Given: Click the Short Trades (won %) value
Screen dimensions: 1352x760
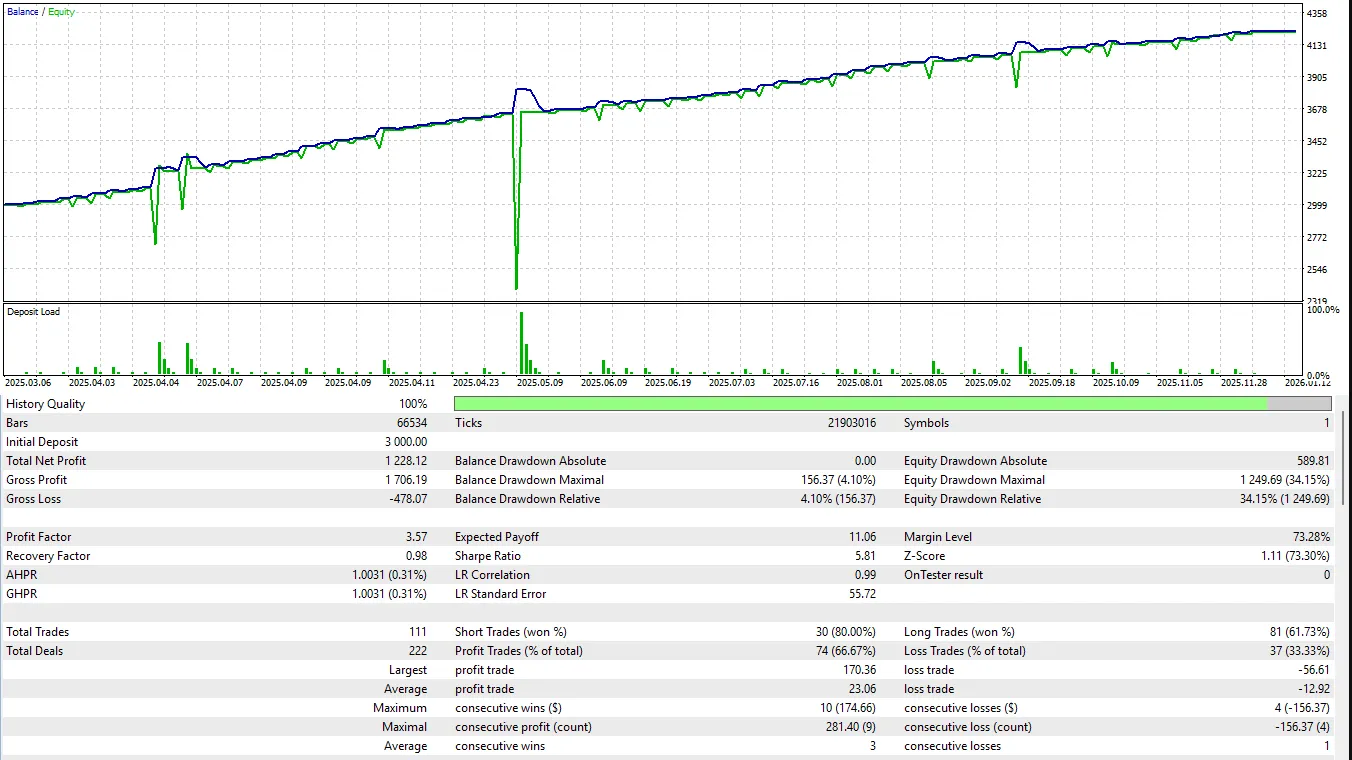Looking at the screenshot, I should tap(846, 632).
